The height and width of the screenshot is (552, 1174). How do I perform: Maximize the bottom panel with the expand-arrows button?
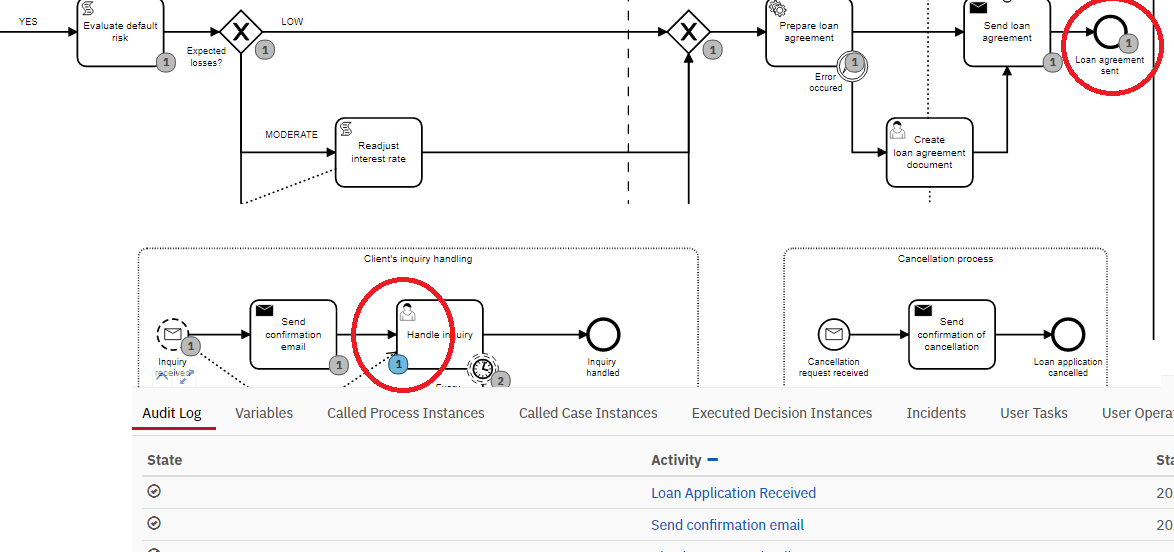coord(187,377)
